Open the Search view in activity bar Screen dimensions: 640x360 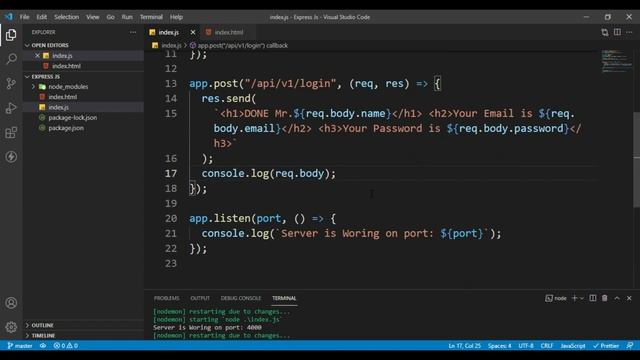(11, 59)
